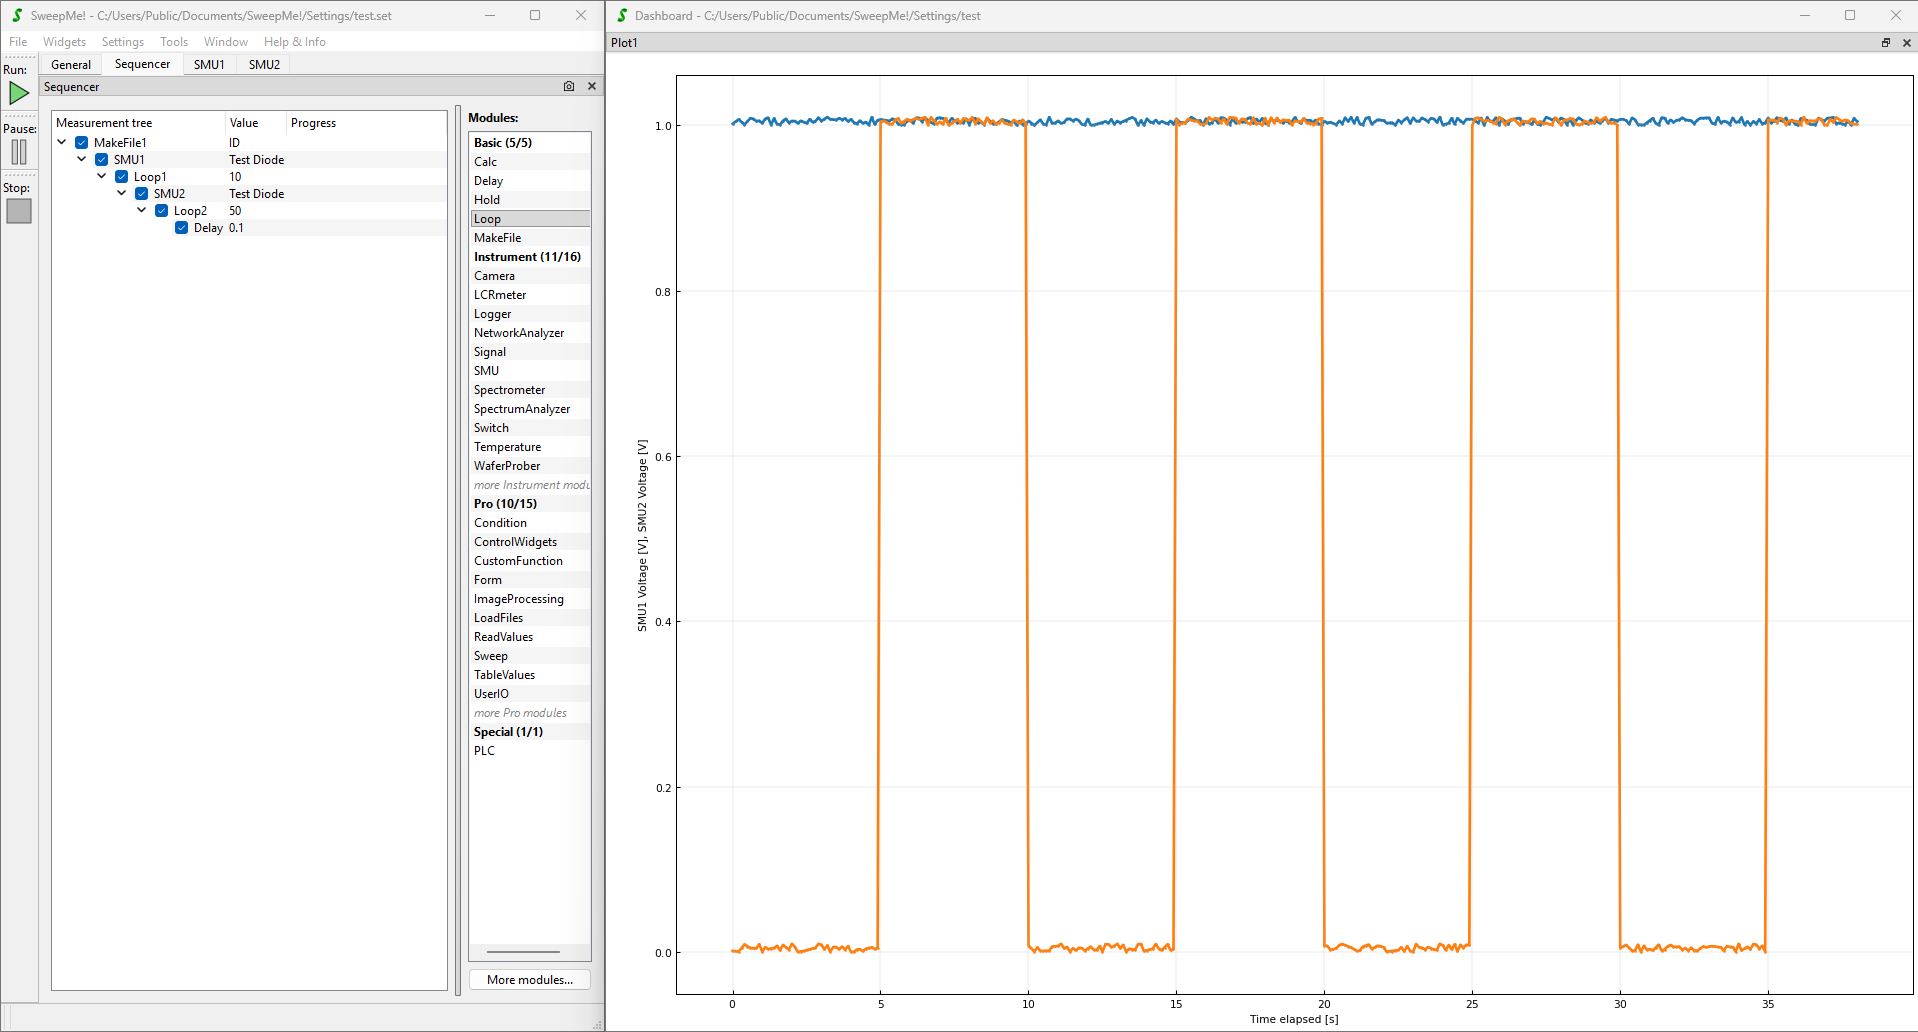Toggle the Delay item checkbox
Viewport: 1918px width, 1032px height.
182,228
